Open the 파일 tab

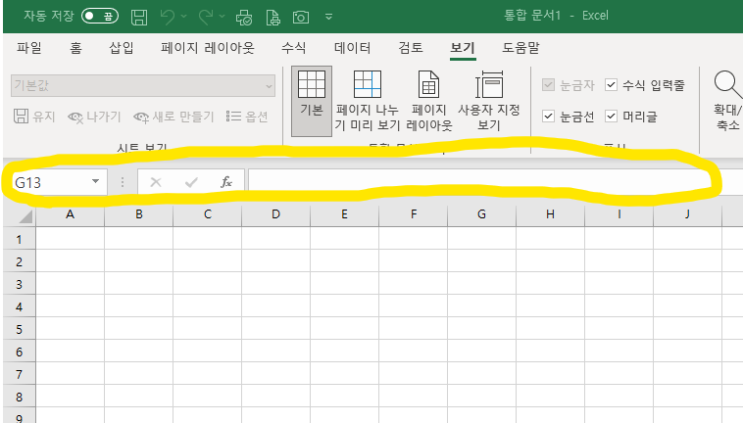(x=29, y=48)
